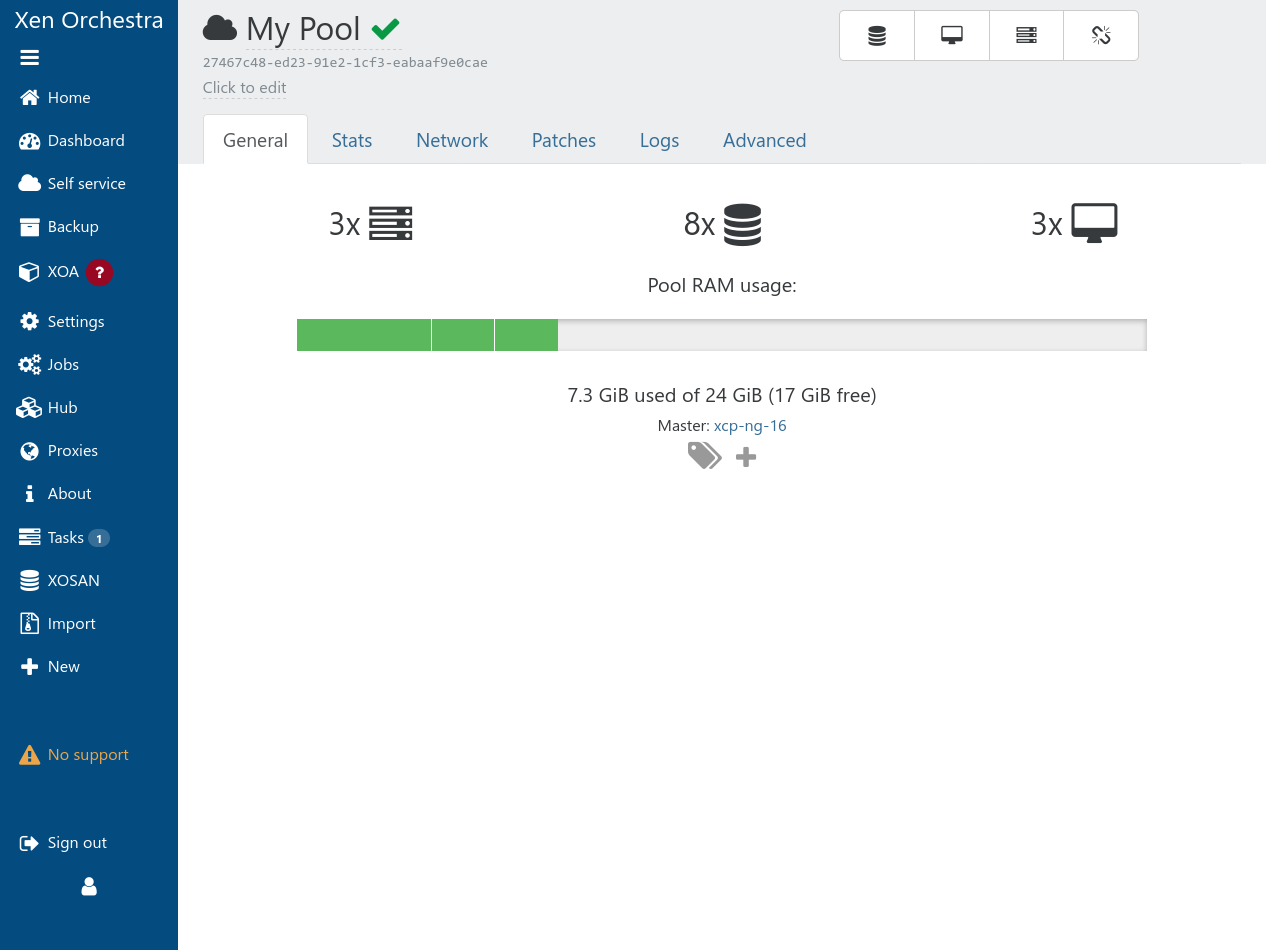The height and width of the screenshot is (950, 1266).
Task: Open the 3x hosts server icon
Action: [390, 224]
